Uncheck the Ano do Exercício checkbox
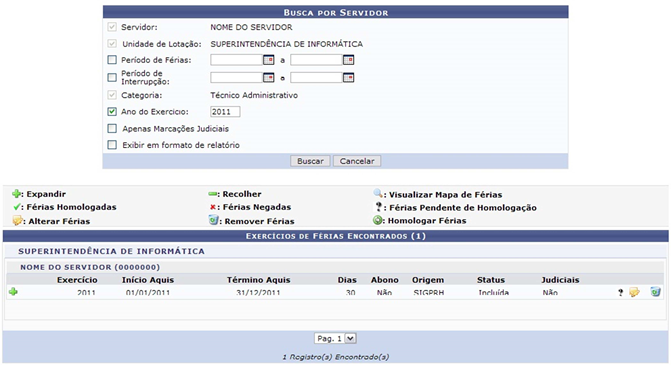671x365 pixels. click(112, 112)
